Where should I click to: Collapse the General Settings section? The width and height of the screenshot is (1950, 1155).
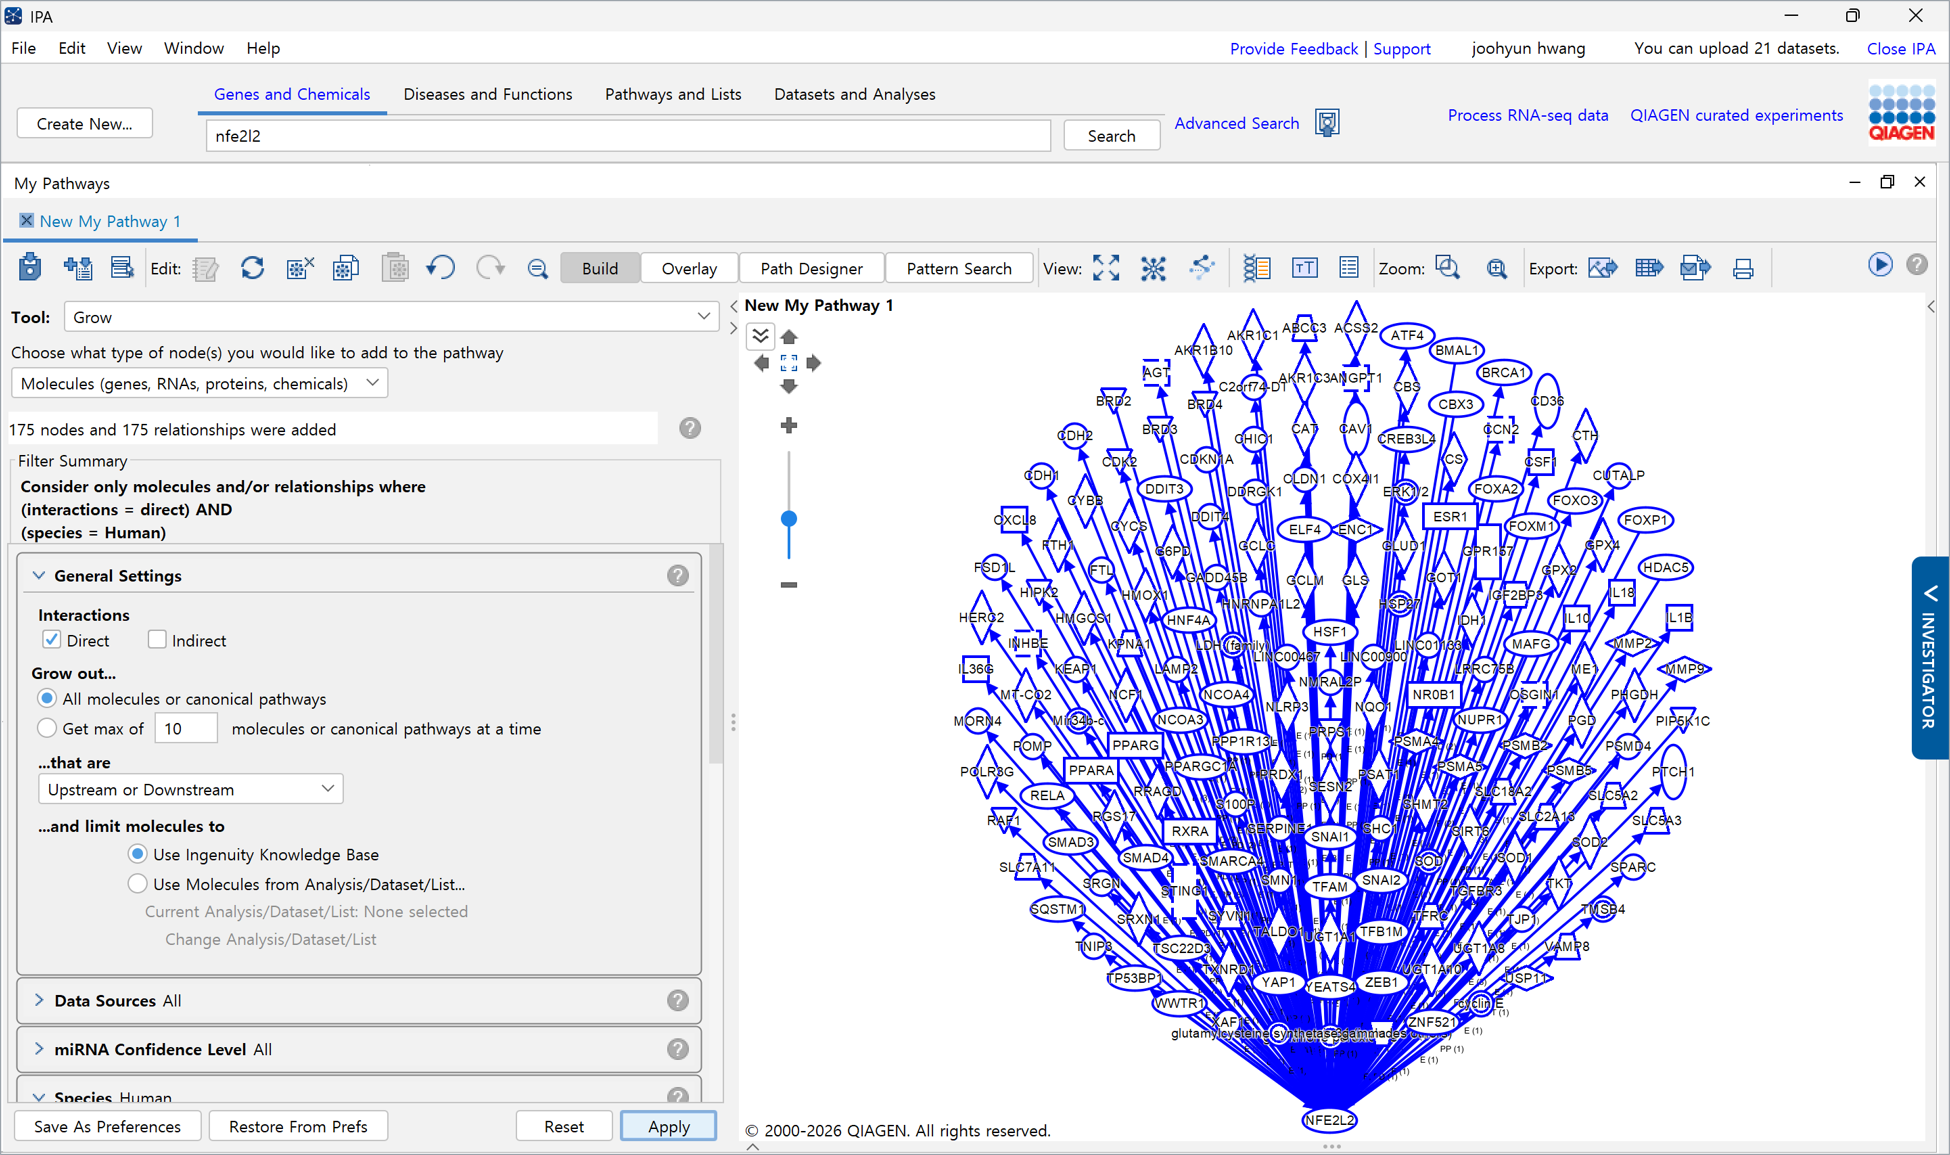(x=39, y=575)
